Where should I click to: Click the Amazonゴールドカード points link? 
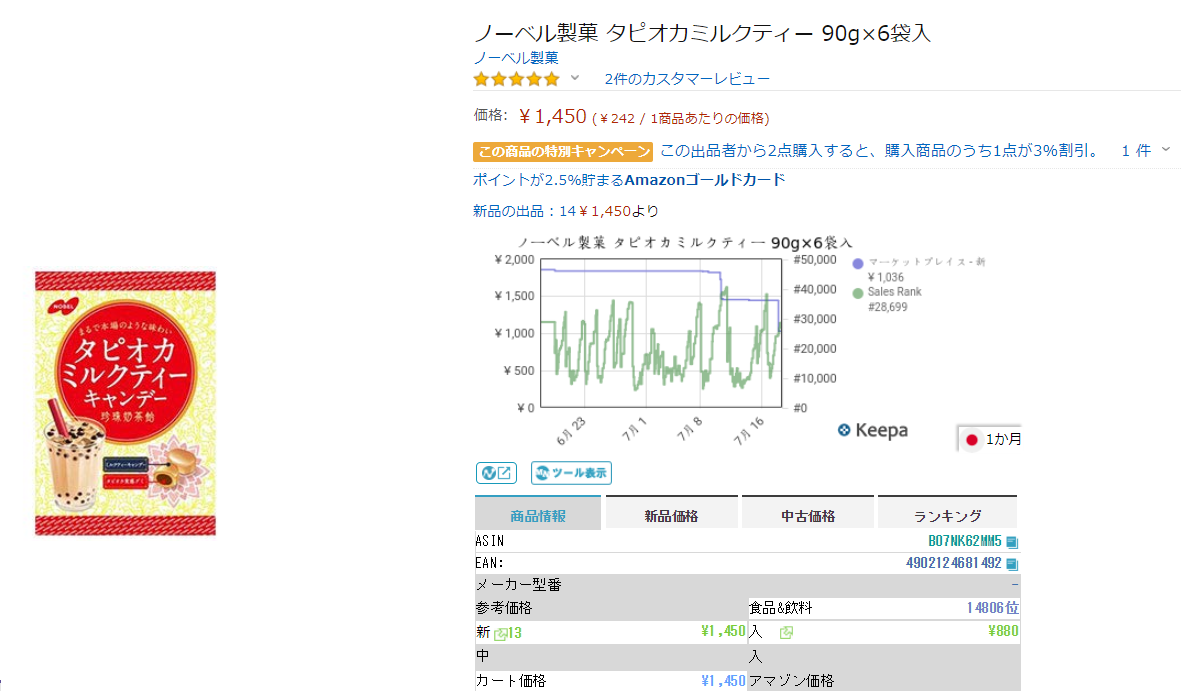628,180
